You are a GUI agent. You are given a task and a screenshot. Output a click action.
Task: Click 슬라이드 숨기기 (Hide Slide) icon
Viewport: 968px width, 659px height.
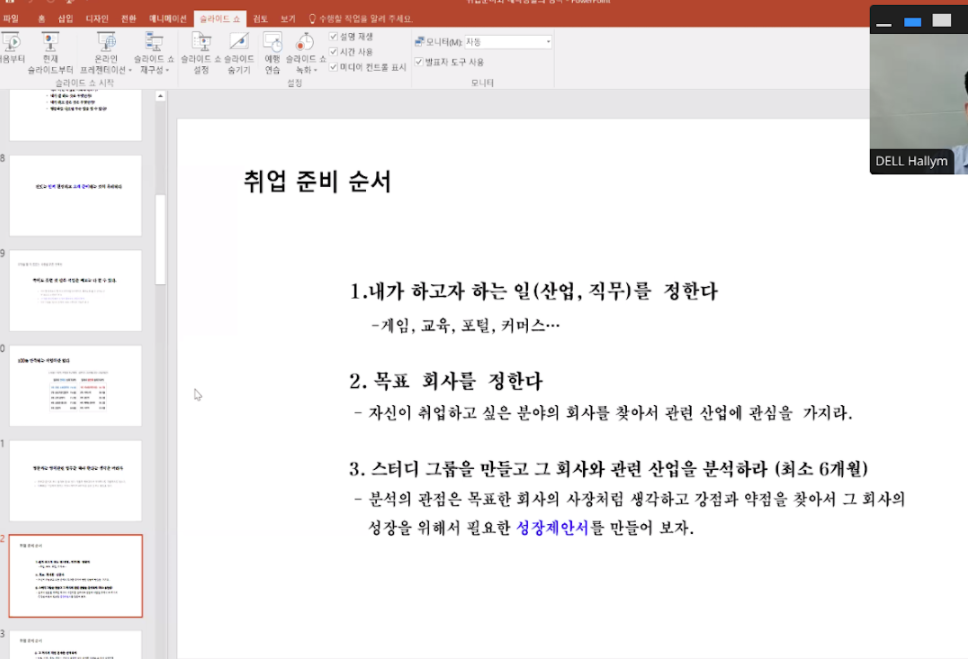pos(239,53)
